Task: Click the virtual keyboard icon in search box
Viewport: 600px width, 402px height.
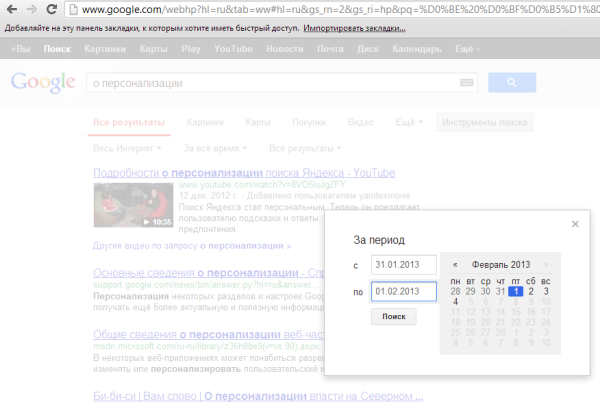Action: (x=466, y=83)
